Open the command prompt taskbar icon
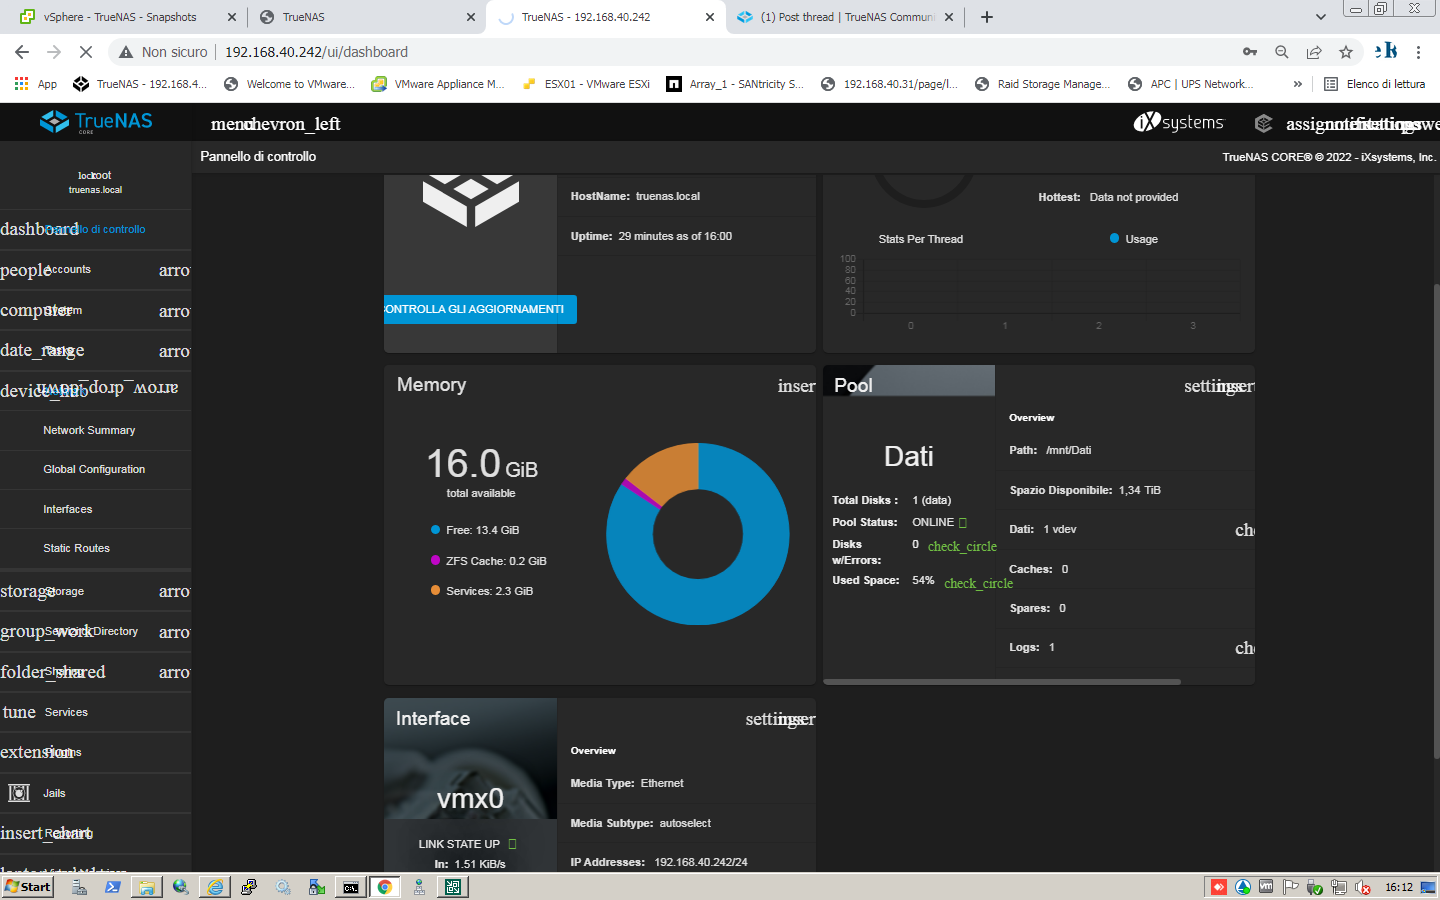 [x=351, y=887]
